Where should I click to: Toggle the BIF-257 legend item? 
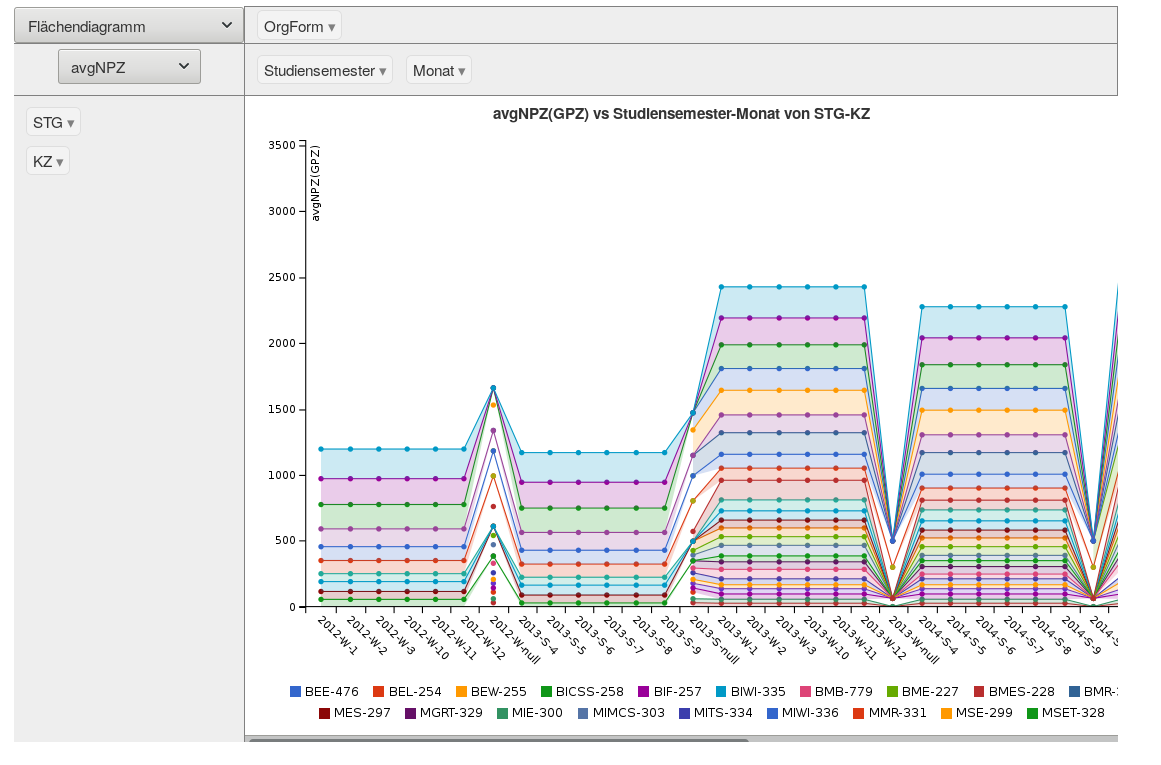click(x=676, y=691)
